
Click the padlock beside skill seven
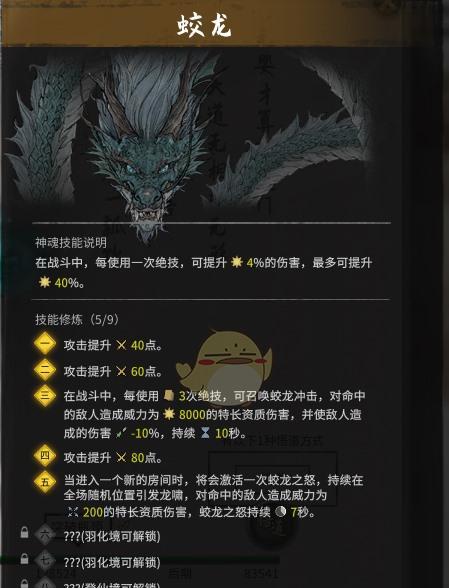pyautogui.click(x=24, y=558)
